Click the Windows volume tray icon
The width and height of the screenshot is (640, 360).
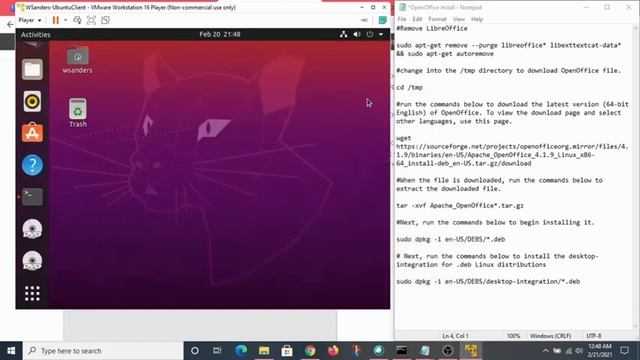point(579,351)
